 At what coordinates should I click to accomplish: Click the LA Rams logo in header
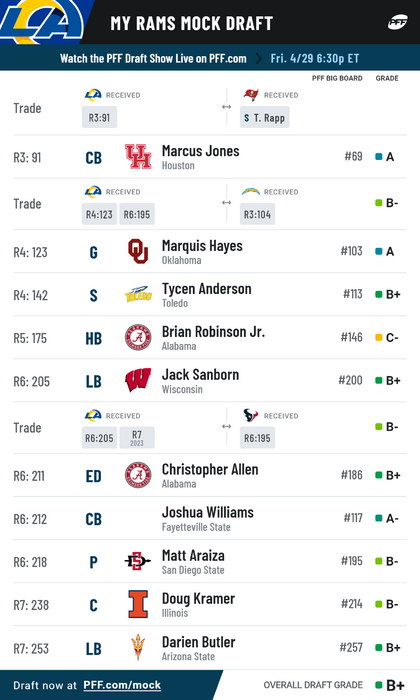pyautogui.click(x=42, y=22)
